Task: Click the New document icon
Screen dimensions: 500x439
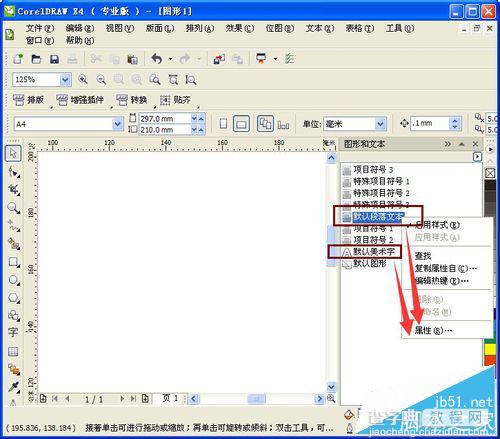Action: pos(18,59)
